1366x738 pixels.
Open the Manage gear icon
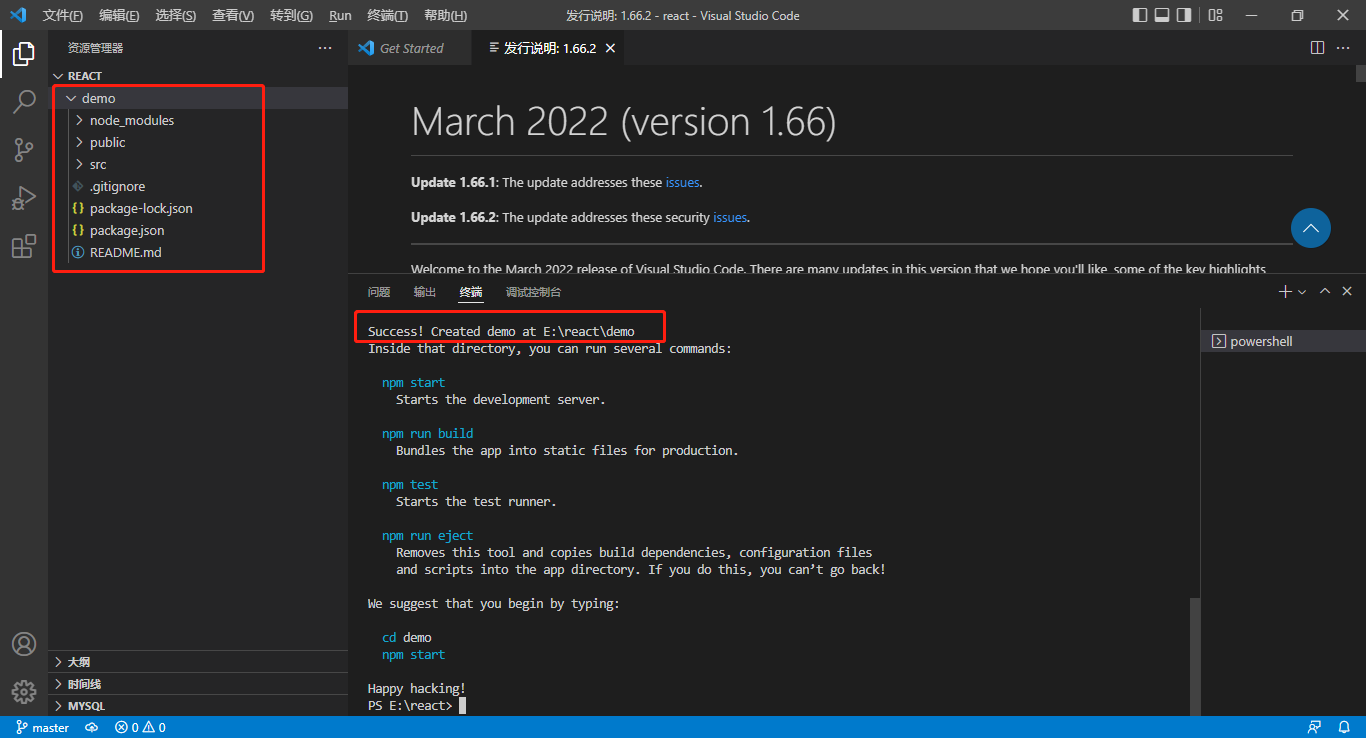coord(24,692)
